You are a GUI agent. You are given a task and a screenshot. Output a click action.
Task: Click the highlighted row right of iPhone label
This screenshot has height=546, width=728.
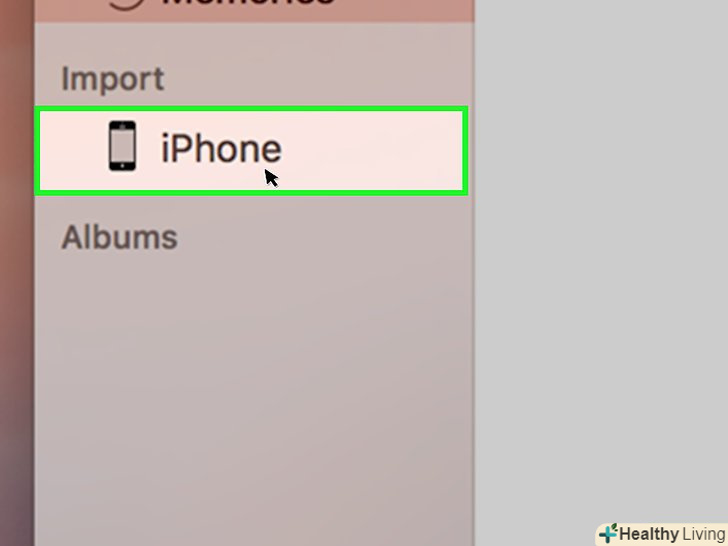pos(371,150)
